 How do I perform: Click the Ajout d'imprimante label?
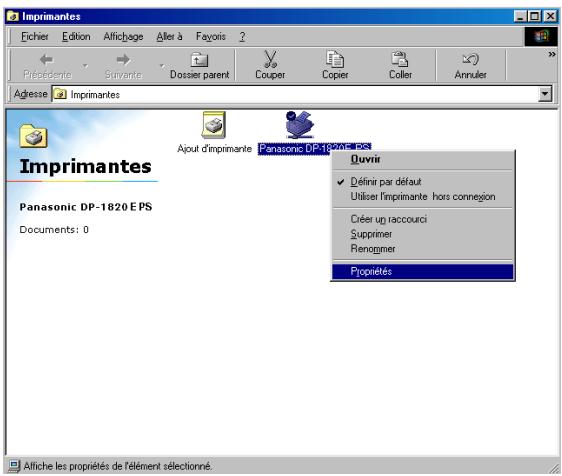click(214, 149)
